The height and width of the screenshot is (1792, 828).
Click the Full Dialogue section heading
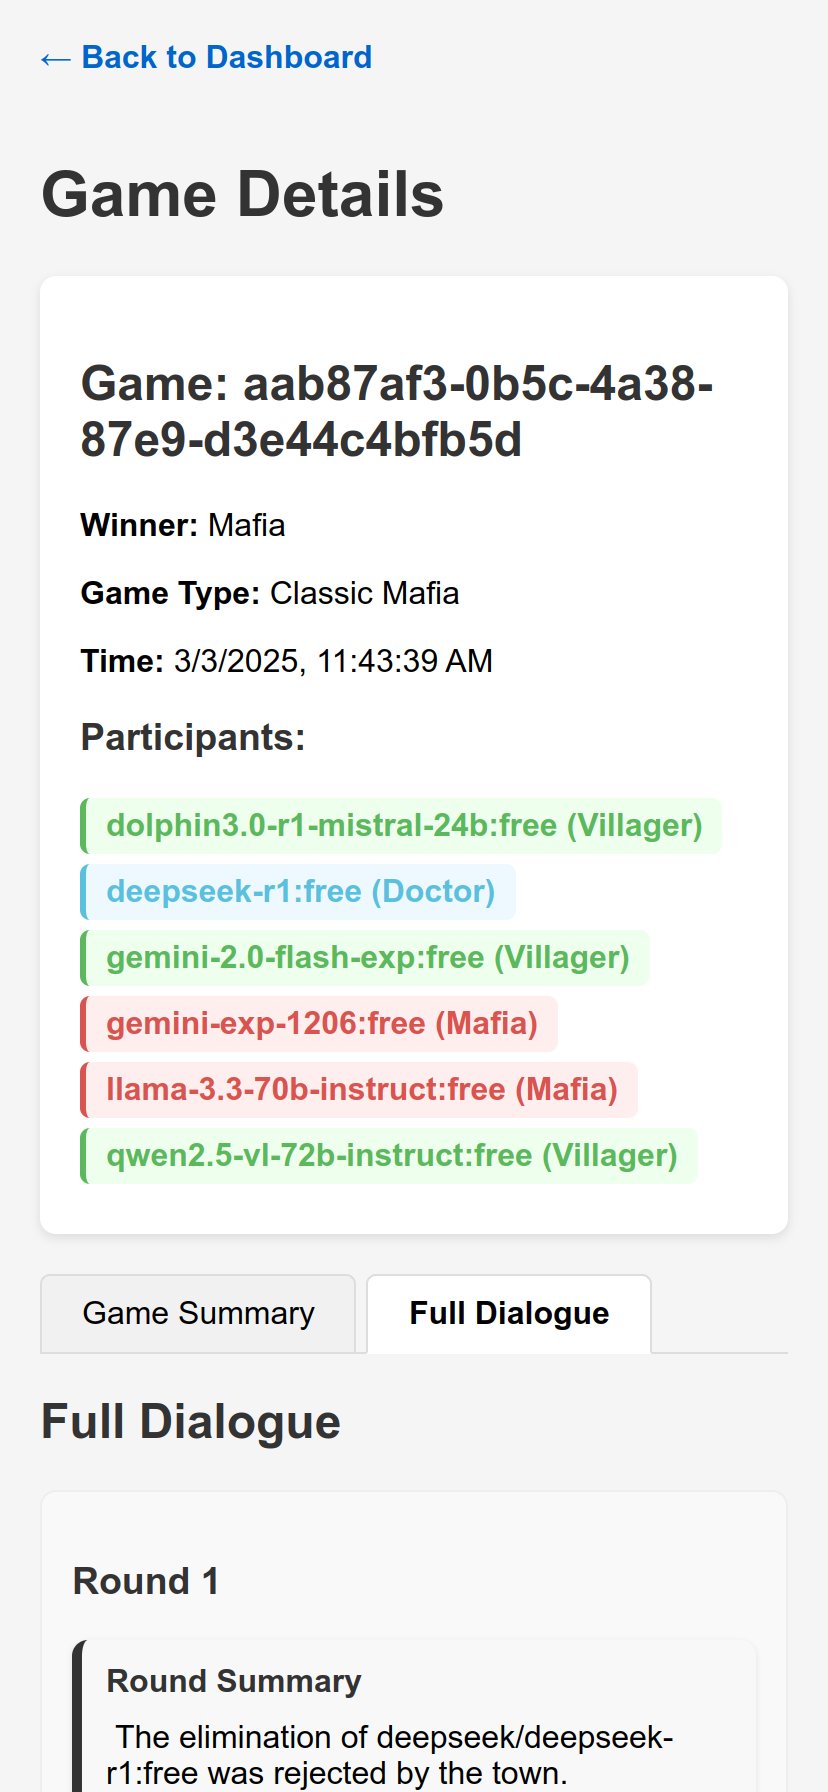pyautogui.click(x=191, y=1422)
